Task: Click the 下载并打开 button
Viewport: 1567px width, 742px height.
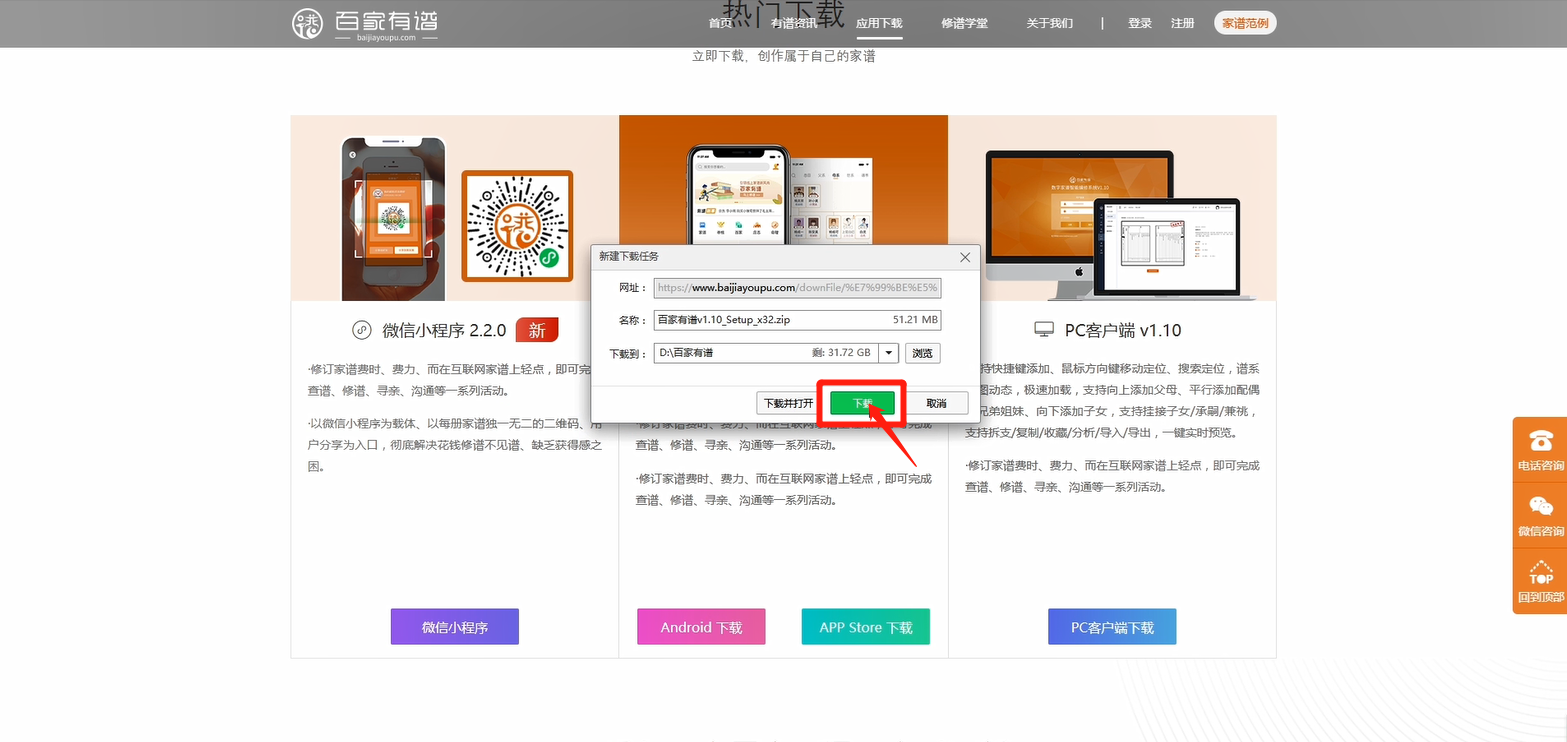Action: click(788, 404)
